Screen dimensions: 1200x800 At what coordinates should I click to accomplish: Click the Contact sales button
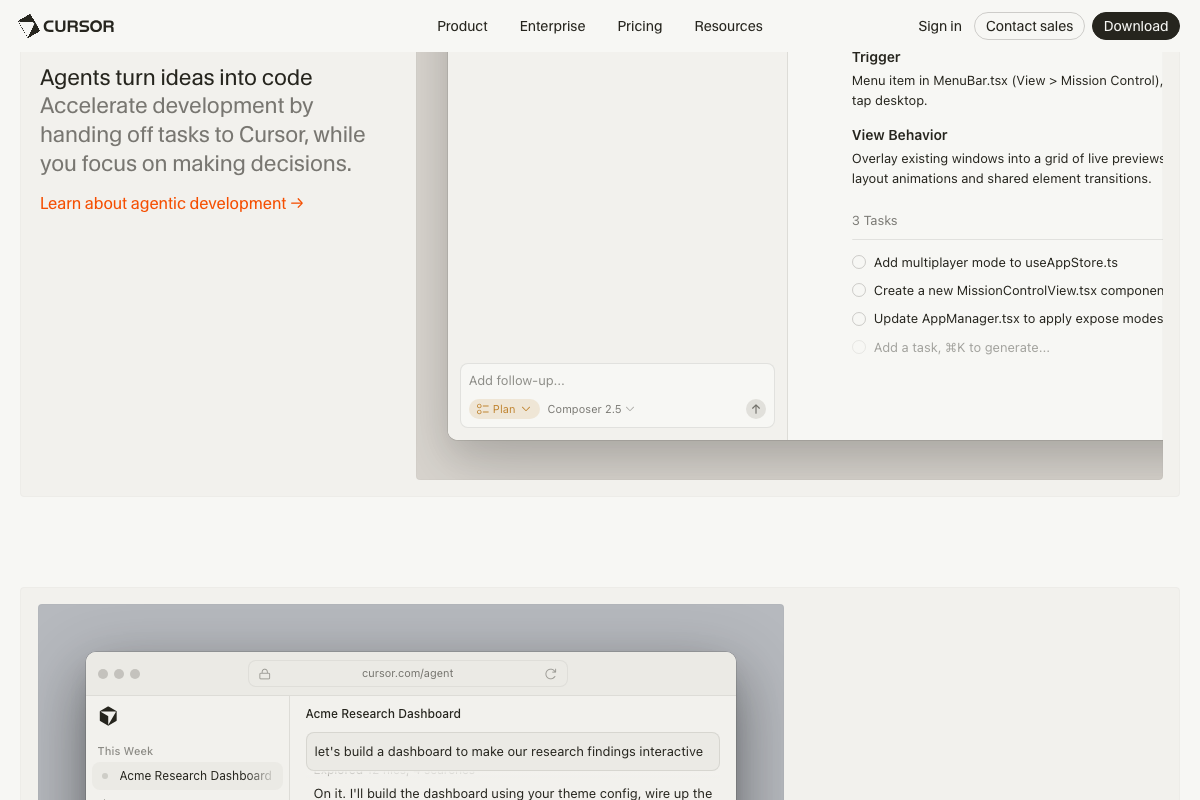pos(1029,26)
